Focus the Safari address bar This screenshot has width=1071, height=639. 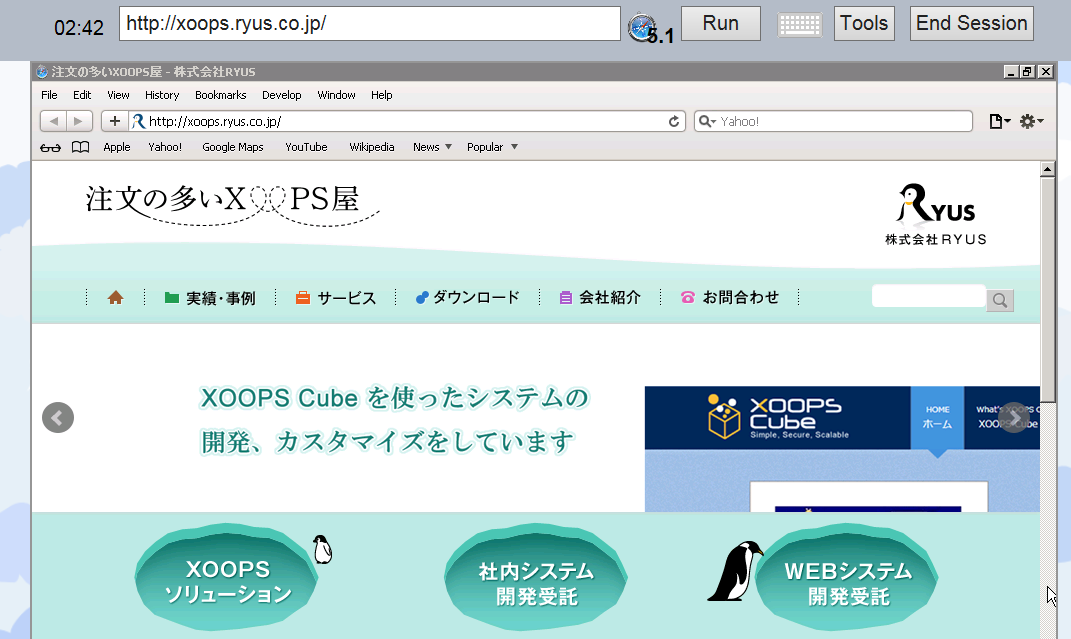tap(406, 122)
